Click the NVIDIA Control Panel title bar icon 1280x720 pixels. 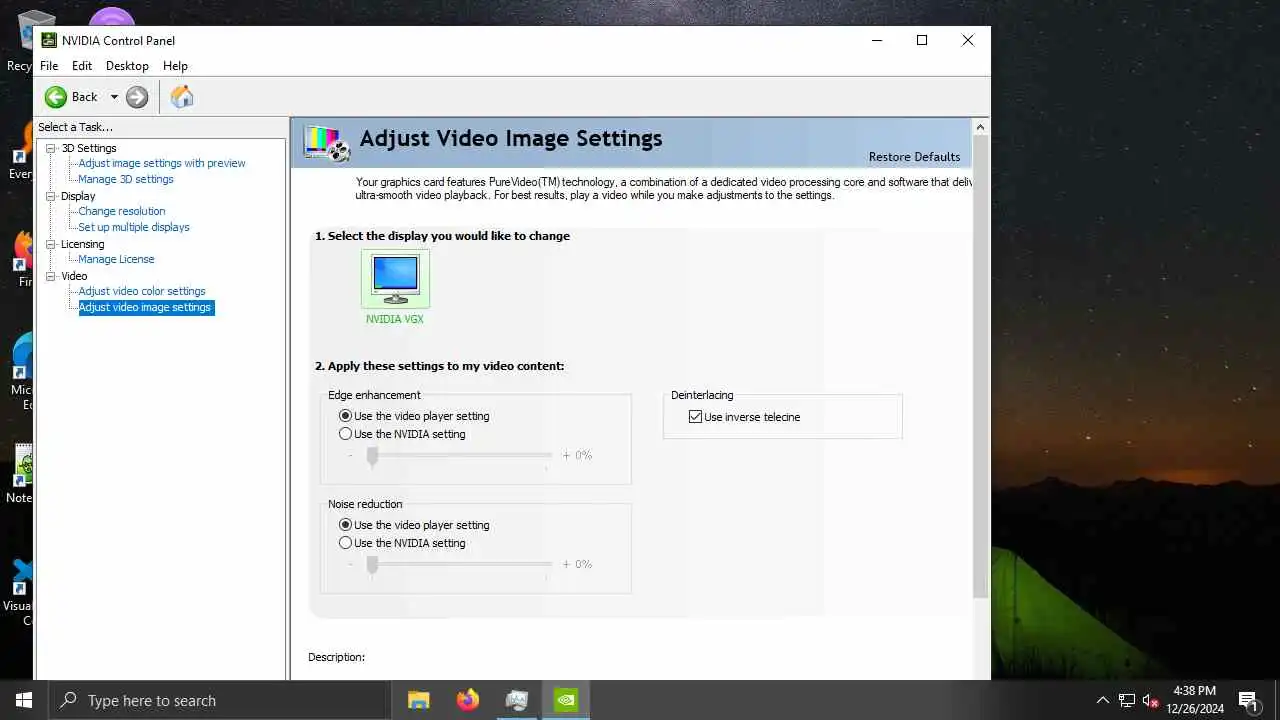(x=49, y=40)
